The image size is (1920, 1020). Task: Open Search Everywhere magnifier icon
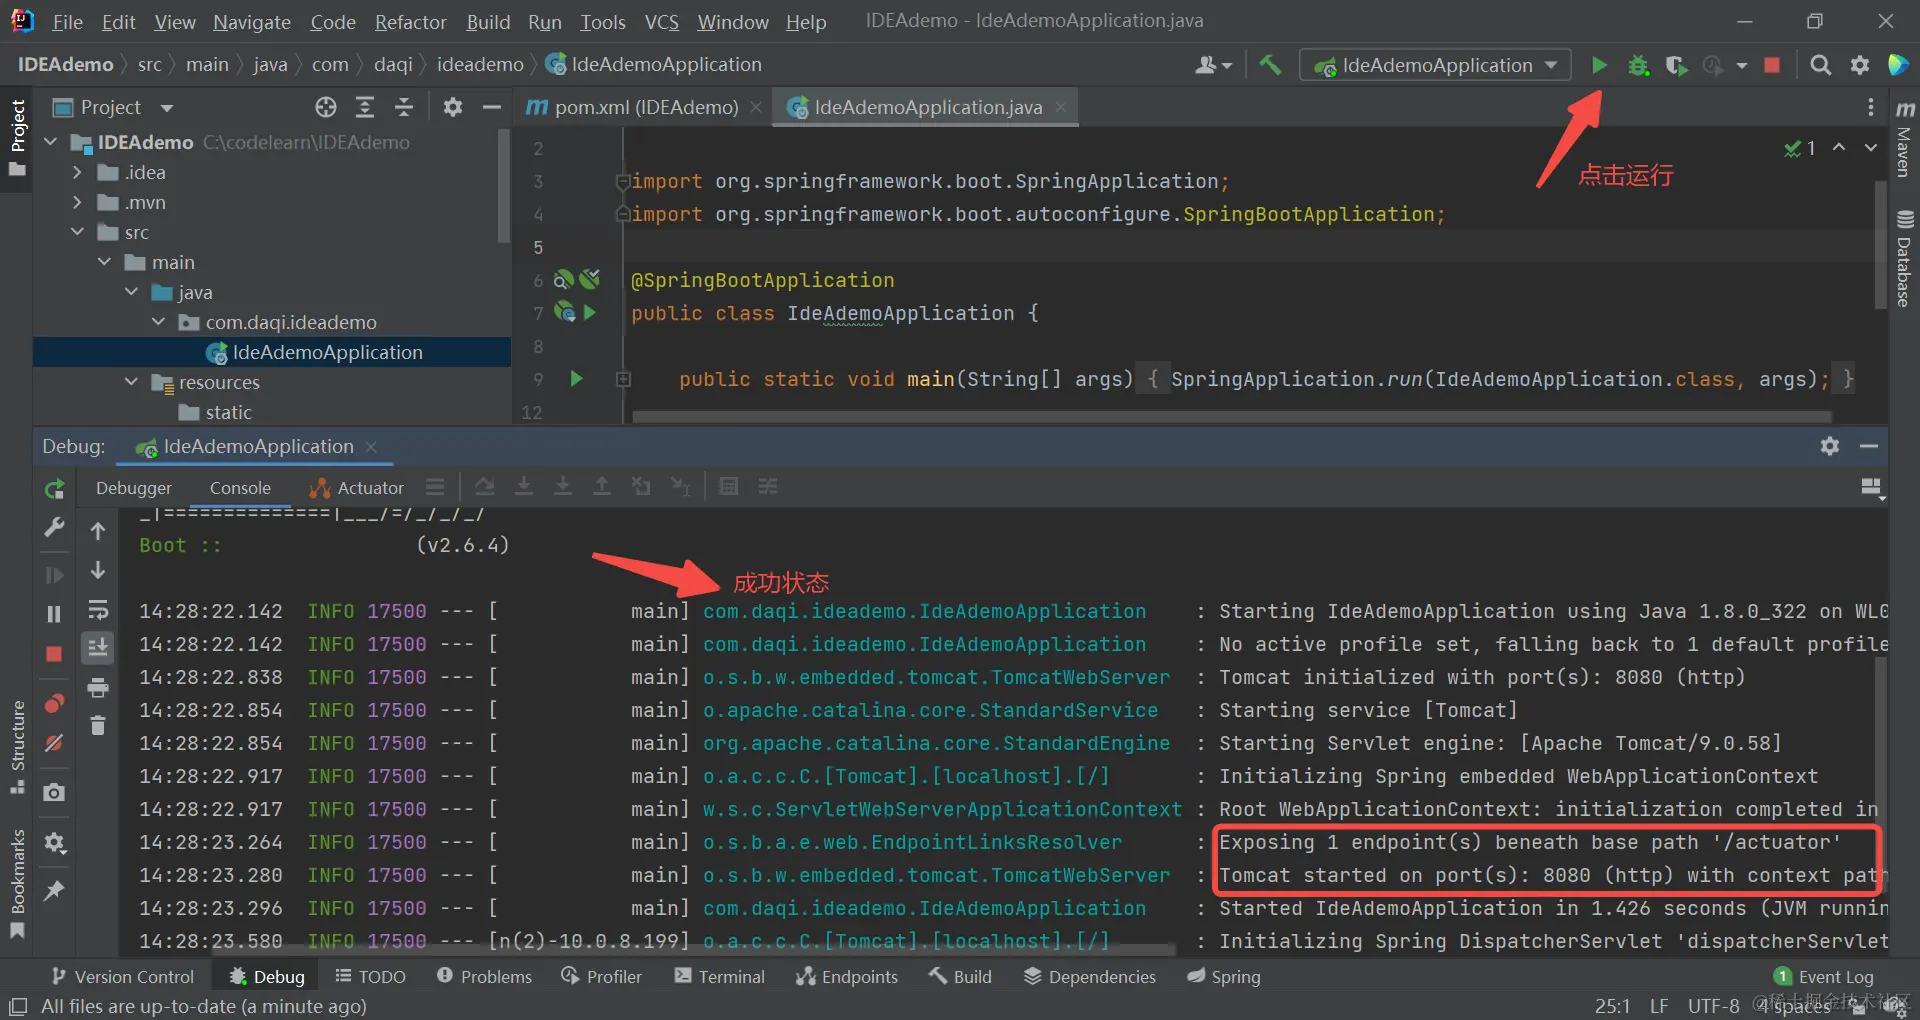[x=1821, y=65]
